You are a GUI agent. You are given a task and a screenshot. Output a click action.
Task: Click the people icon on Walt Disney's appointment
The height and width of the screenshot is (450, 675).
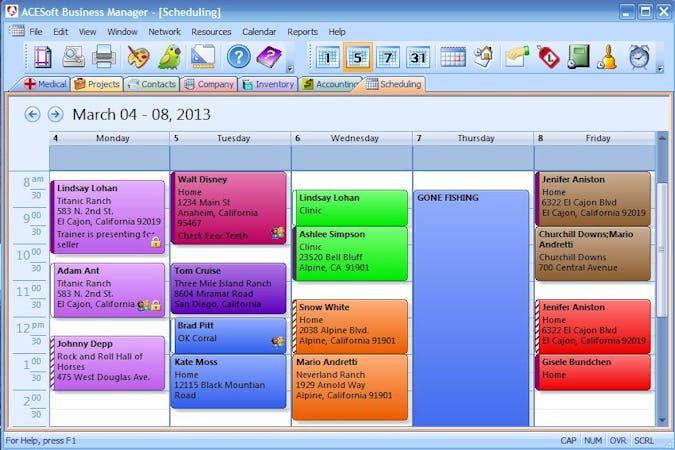tap(278, 233)
